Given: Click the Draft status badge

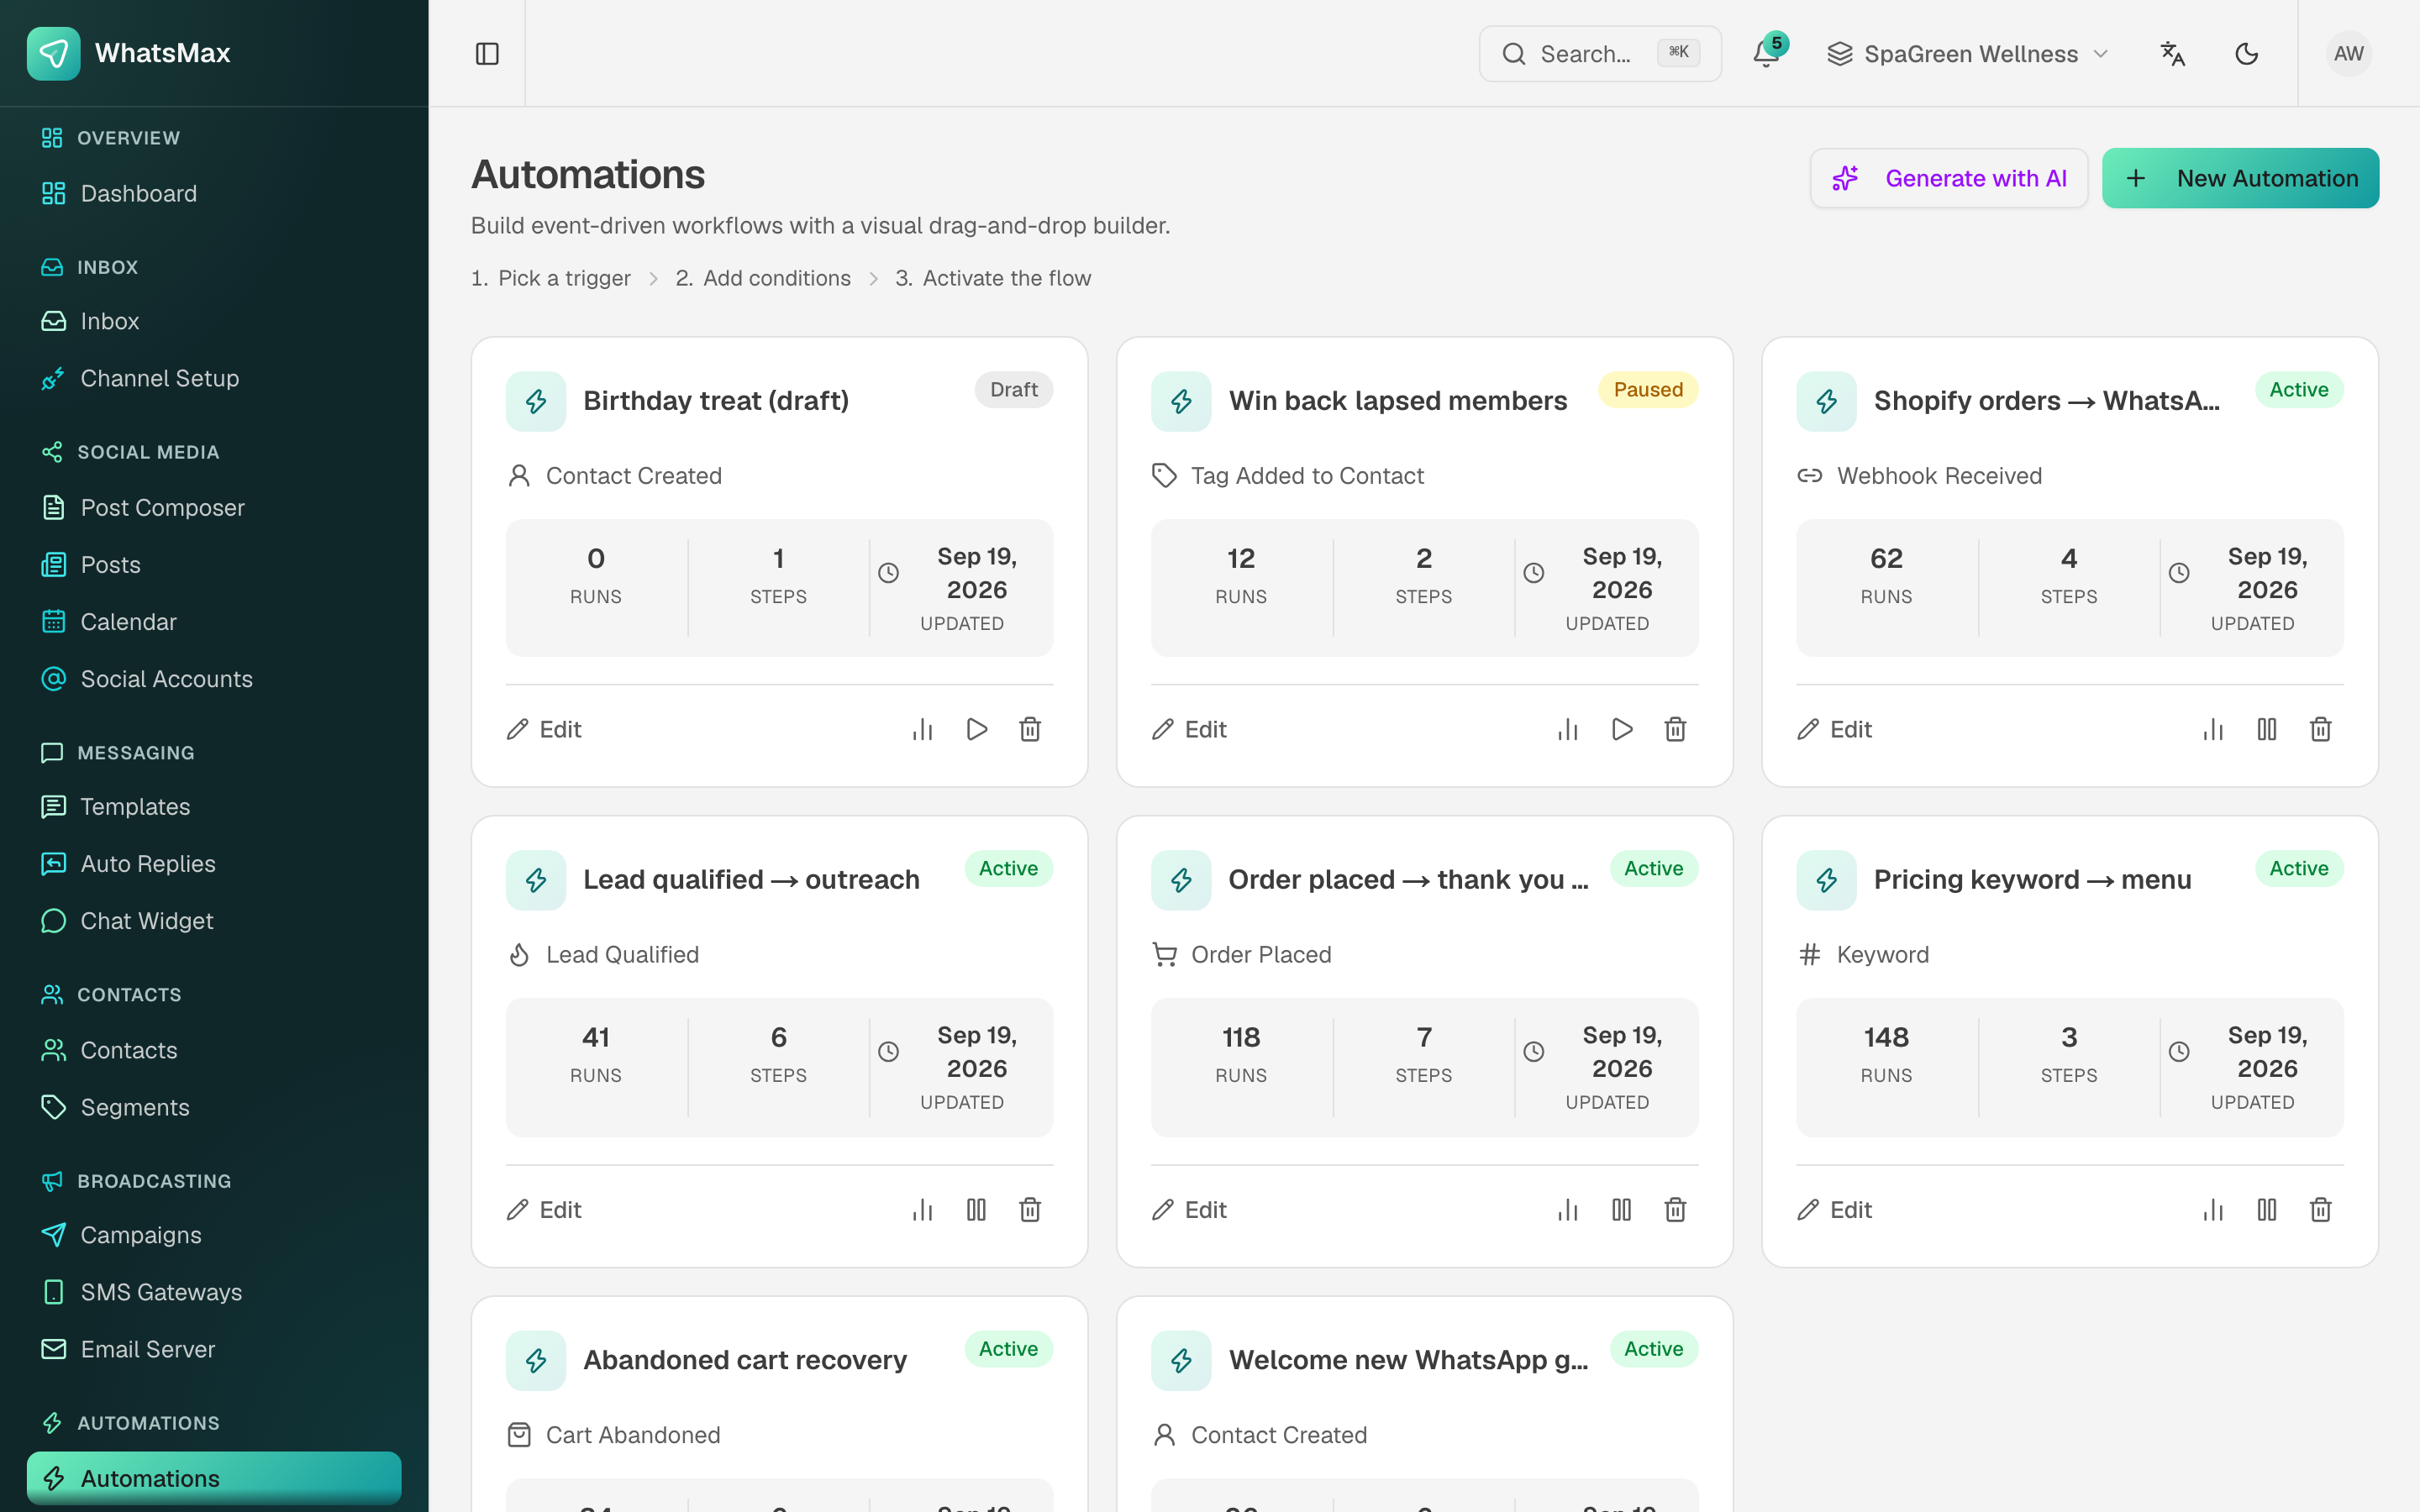Looking at the screenshot, I should tap(1014, 389).
